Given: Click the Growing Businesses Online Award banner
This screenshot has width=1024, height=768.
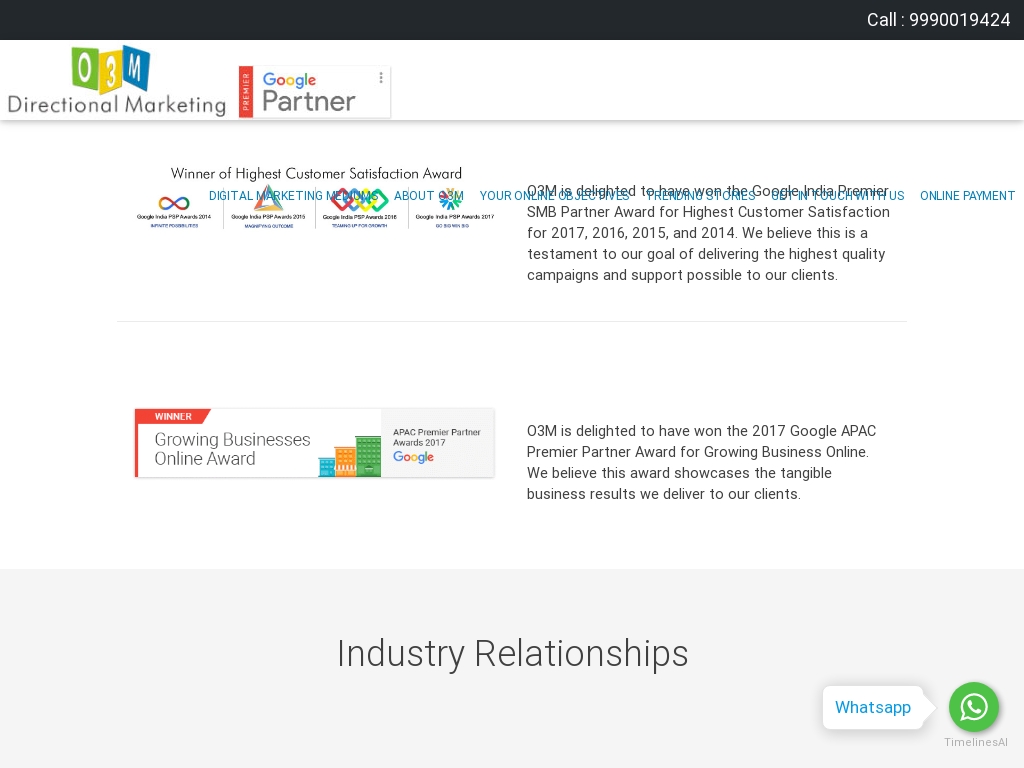Looking at the screenshot, I should coord(314,443).
